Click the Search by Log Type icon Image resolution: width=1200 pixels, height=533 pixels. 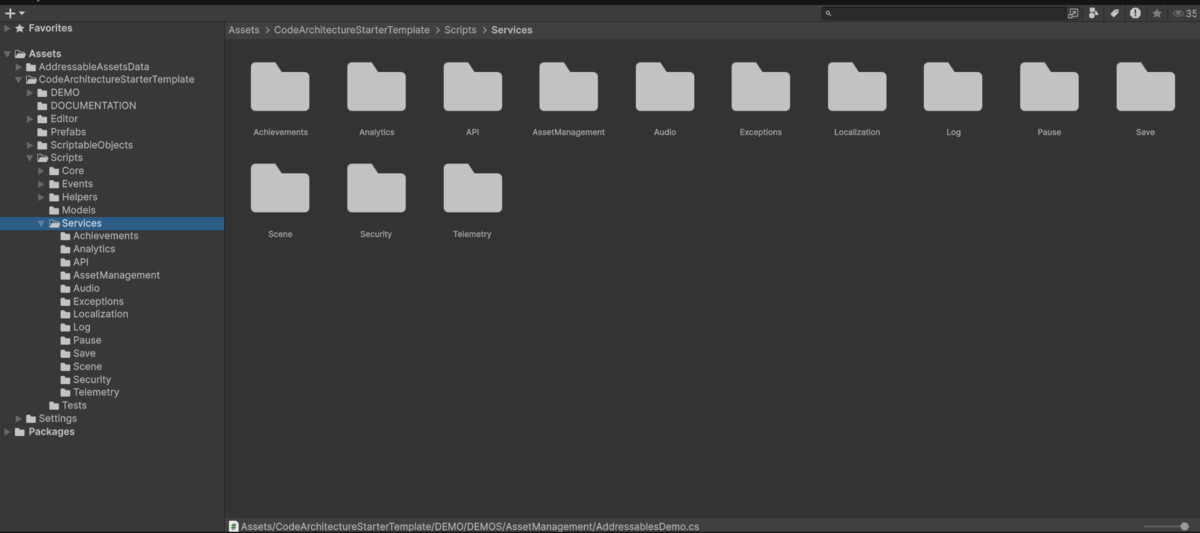pos(1135,13)
